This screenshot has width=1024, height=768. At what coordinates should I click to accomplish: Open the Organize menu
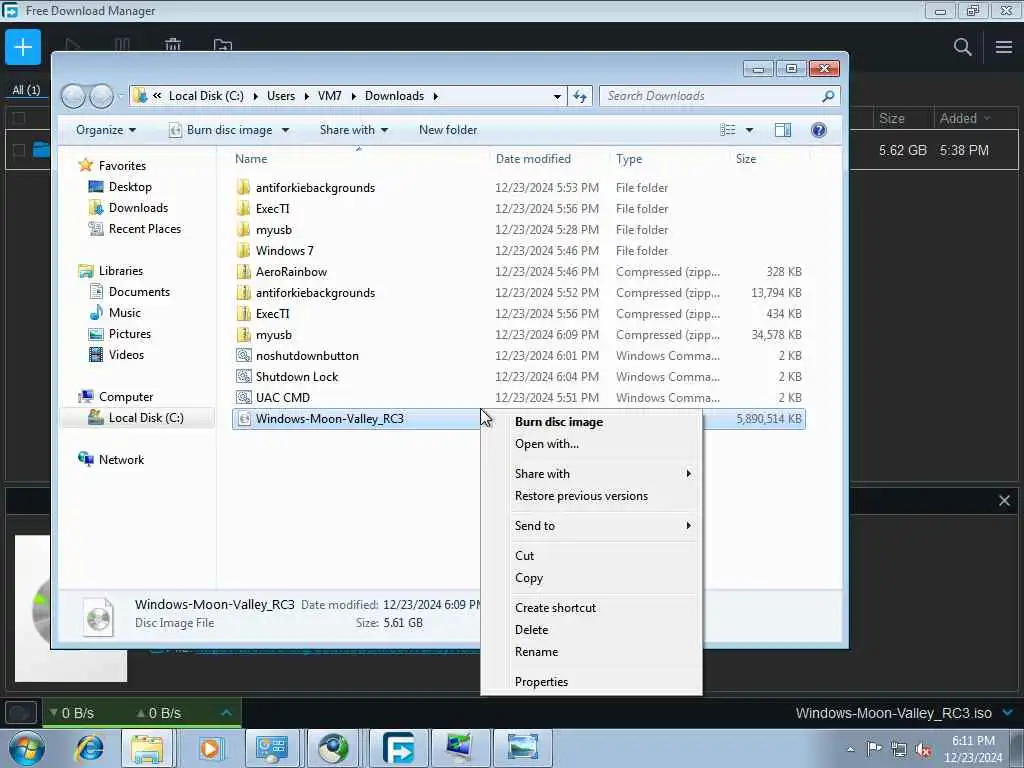click(x=106, y=130)
